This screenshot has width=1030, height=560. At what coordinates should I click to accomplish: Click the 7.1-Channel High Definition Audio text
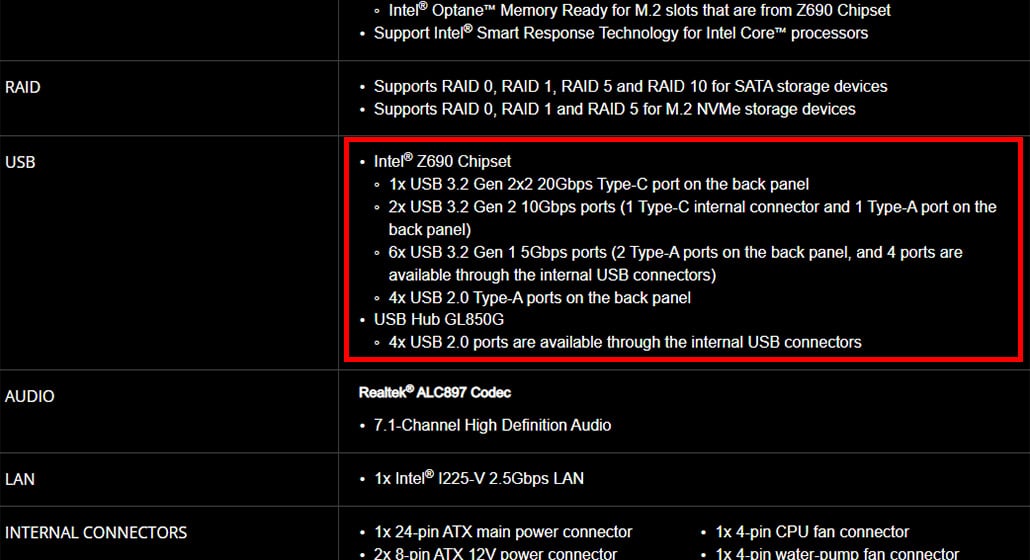(492, 425)
